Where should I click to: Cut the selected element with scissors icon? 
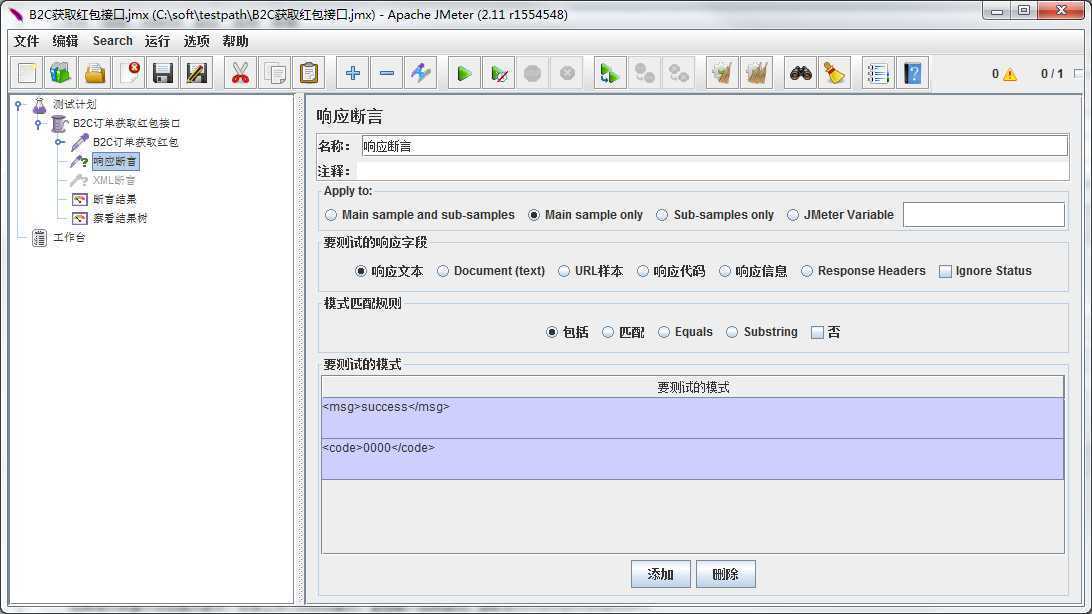(x=240, y=73)
